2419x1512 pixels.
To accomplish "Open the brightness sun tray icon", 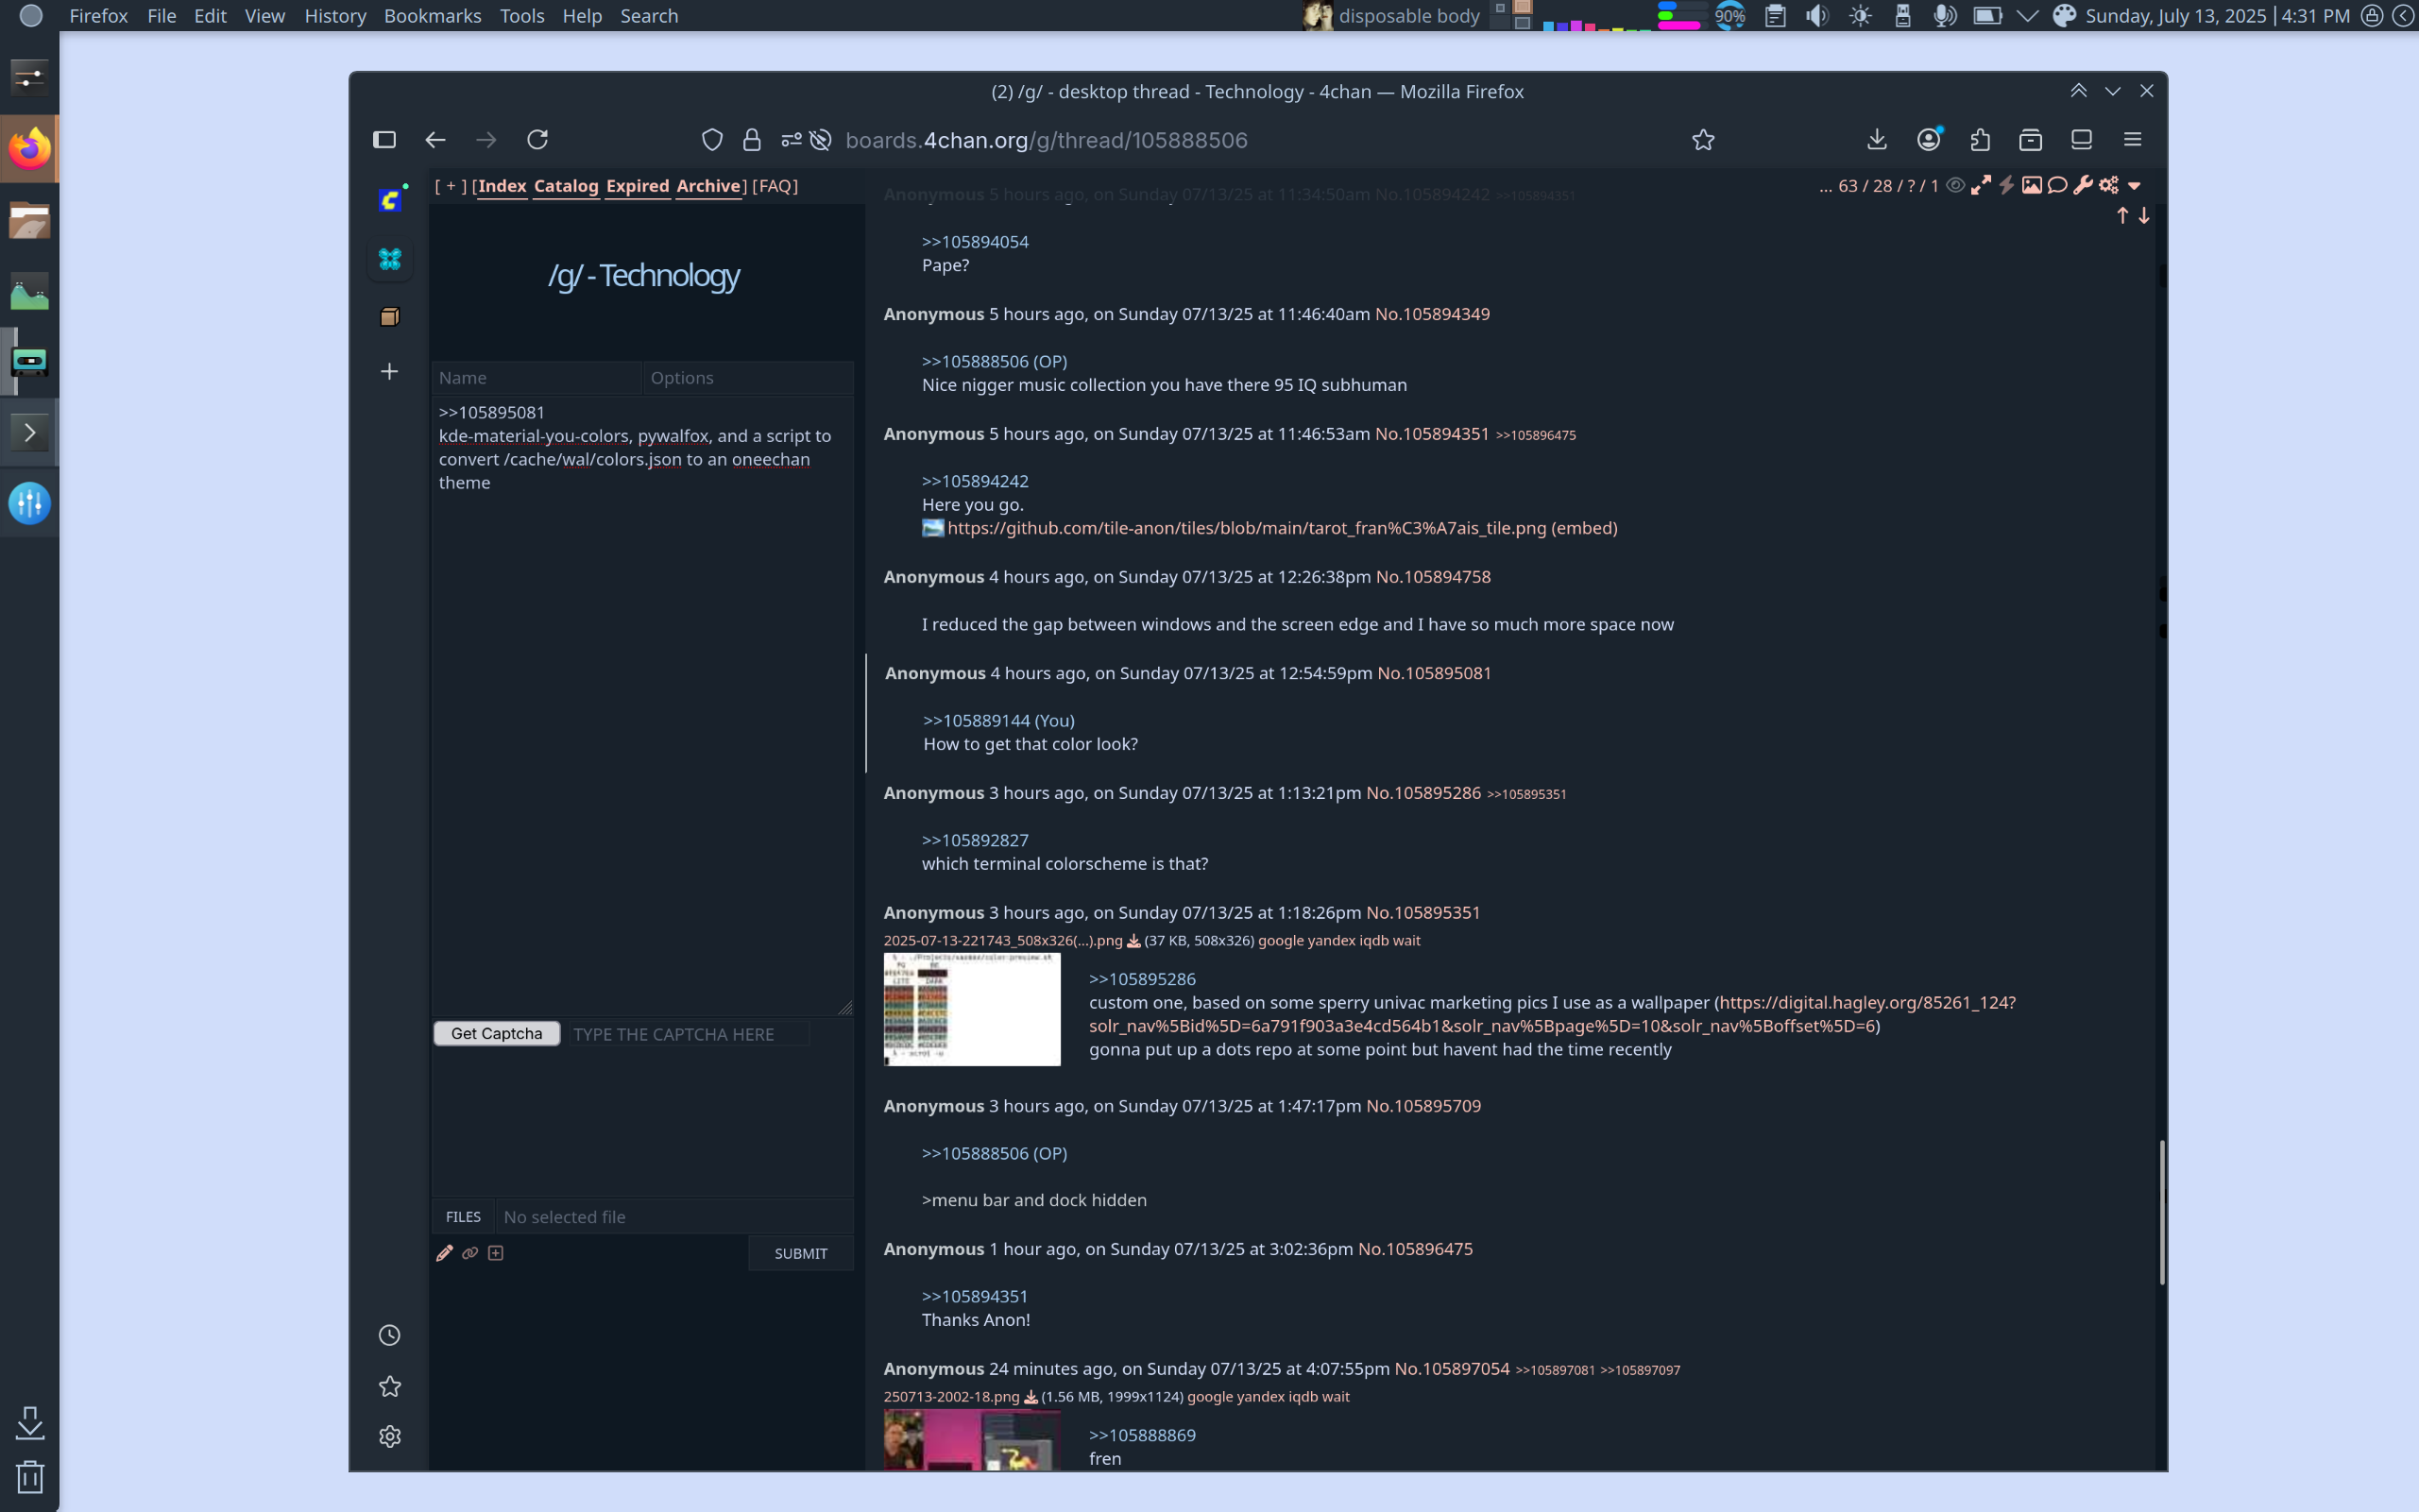I will [1860, 16].
